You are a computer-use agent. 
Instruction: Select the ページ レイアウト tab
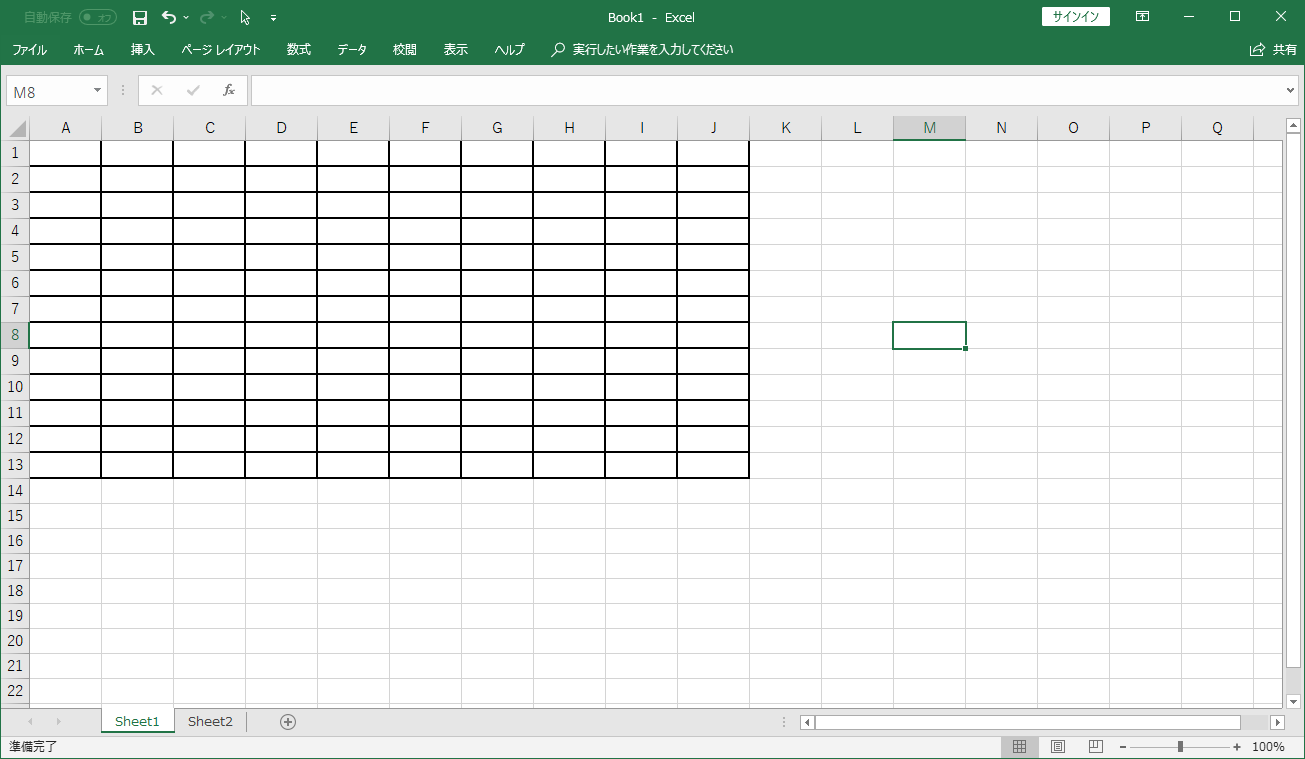221,49
